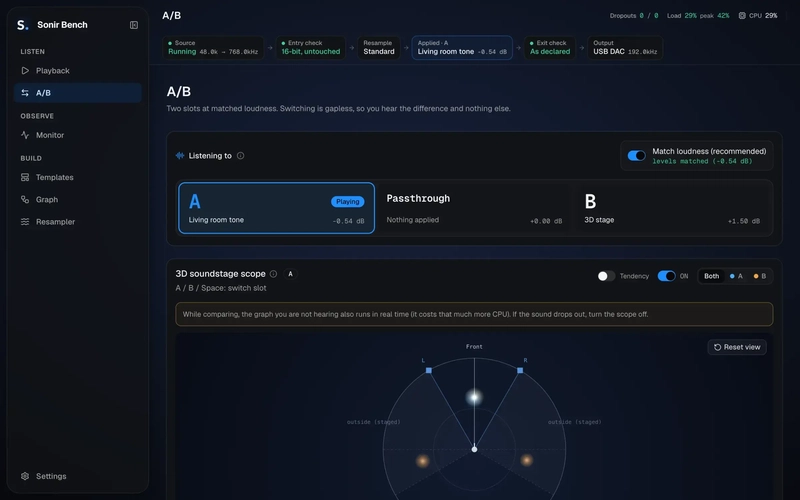Click the Resample Standard pipeline chip

point(379,47)
